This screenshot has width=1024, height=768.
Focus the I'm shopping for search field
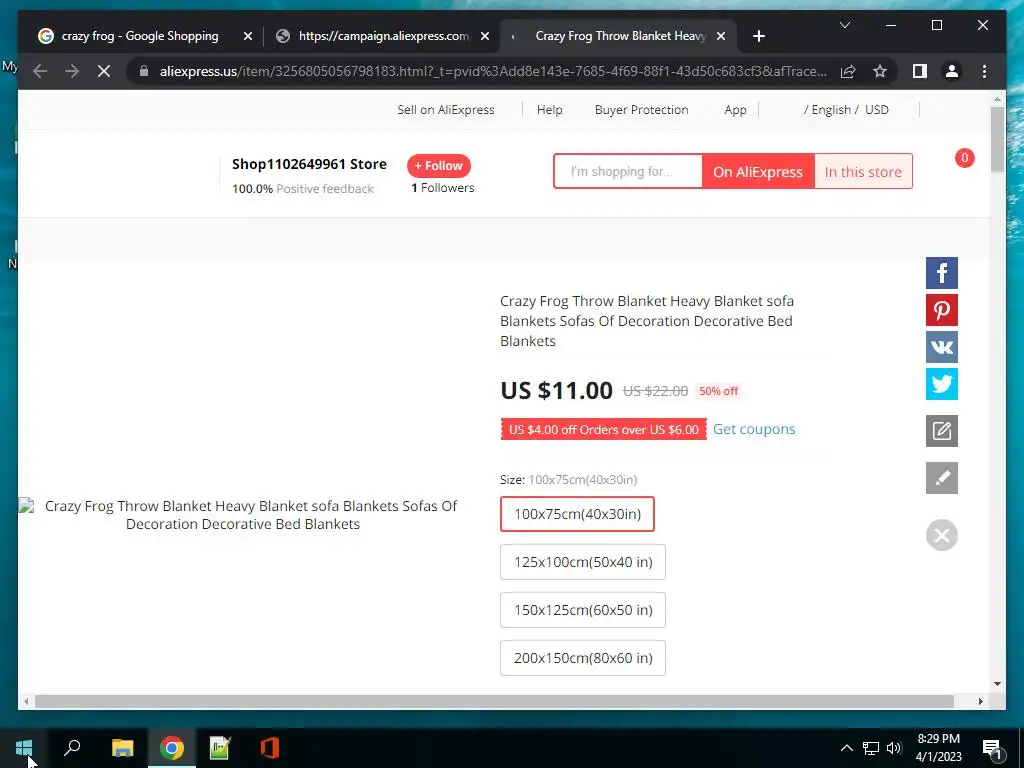(x=628, y=172)
